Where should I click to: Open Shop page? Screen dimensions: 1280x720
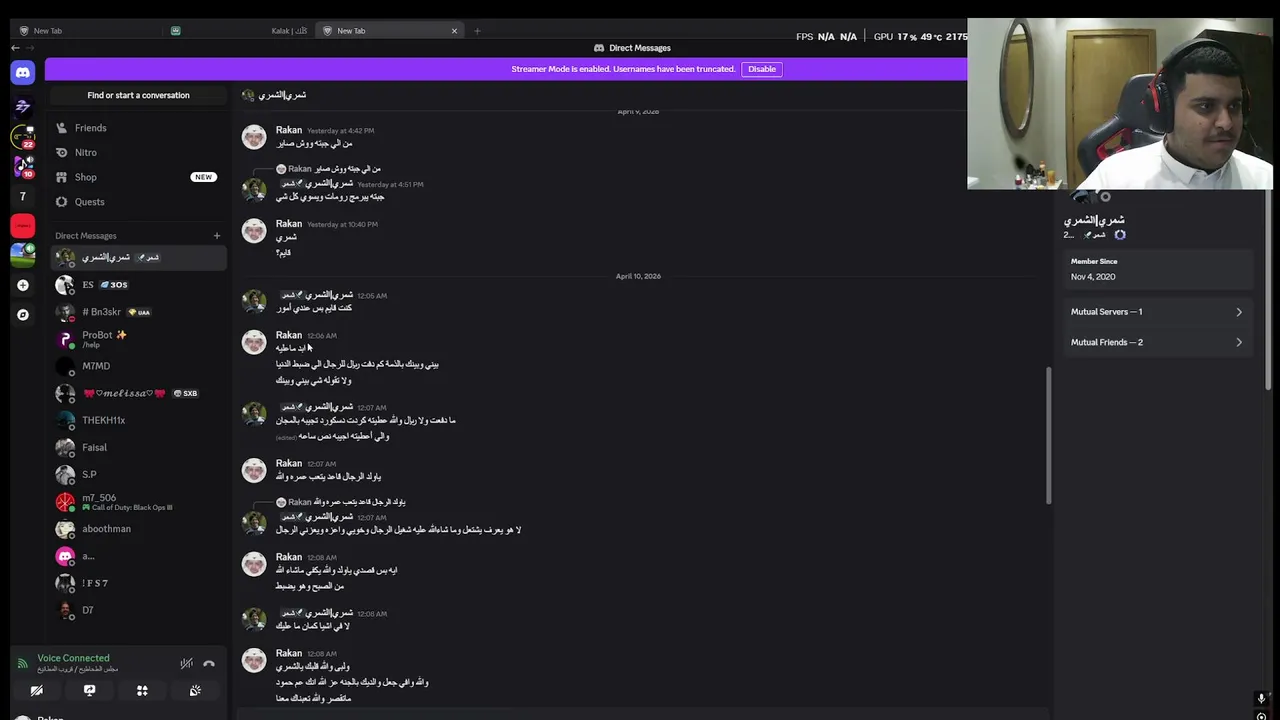tap(138, 177)
